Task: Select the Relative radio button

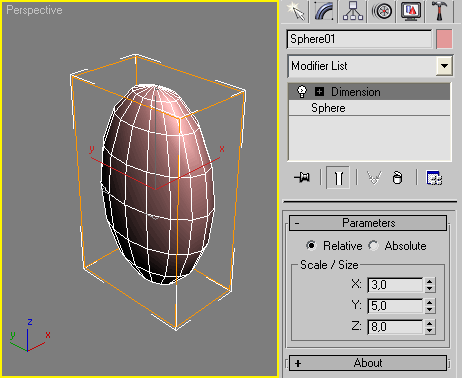Action: tap(311, 246)
